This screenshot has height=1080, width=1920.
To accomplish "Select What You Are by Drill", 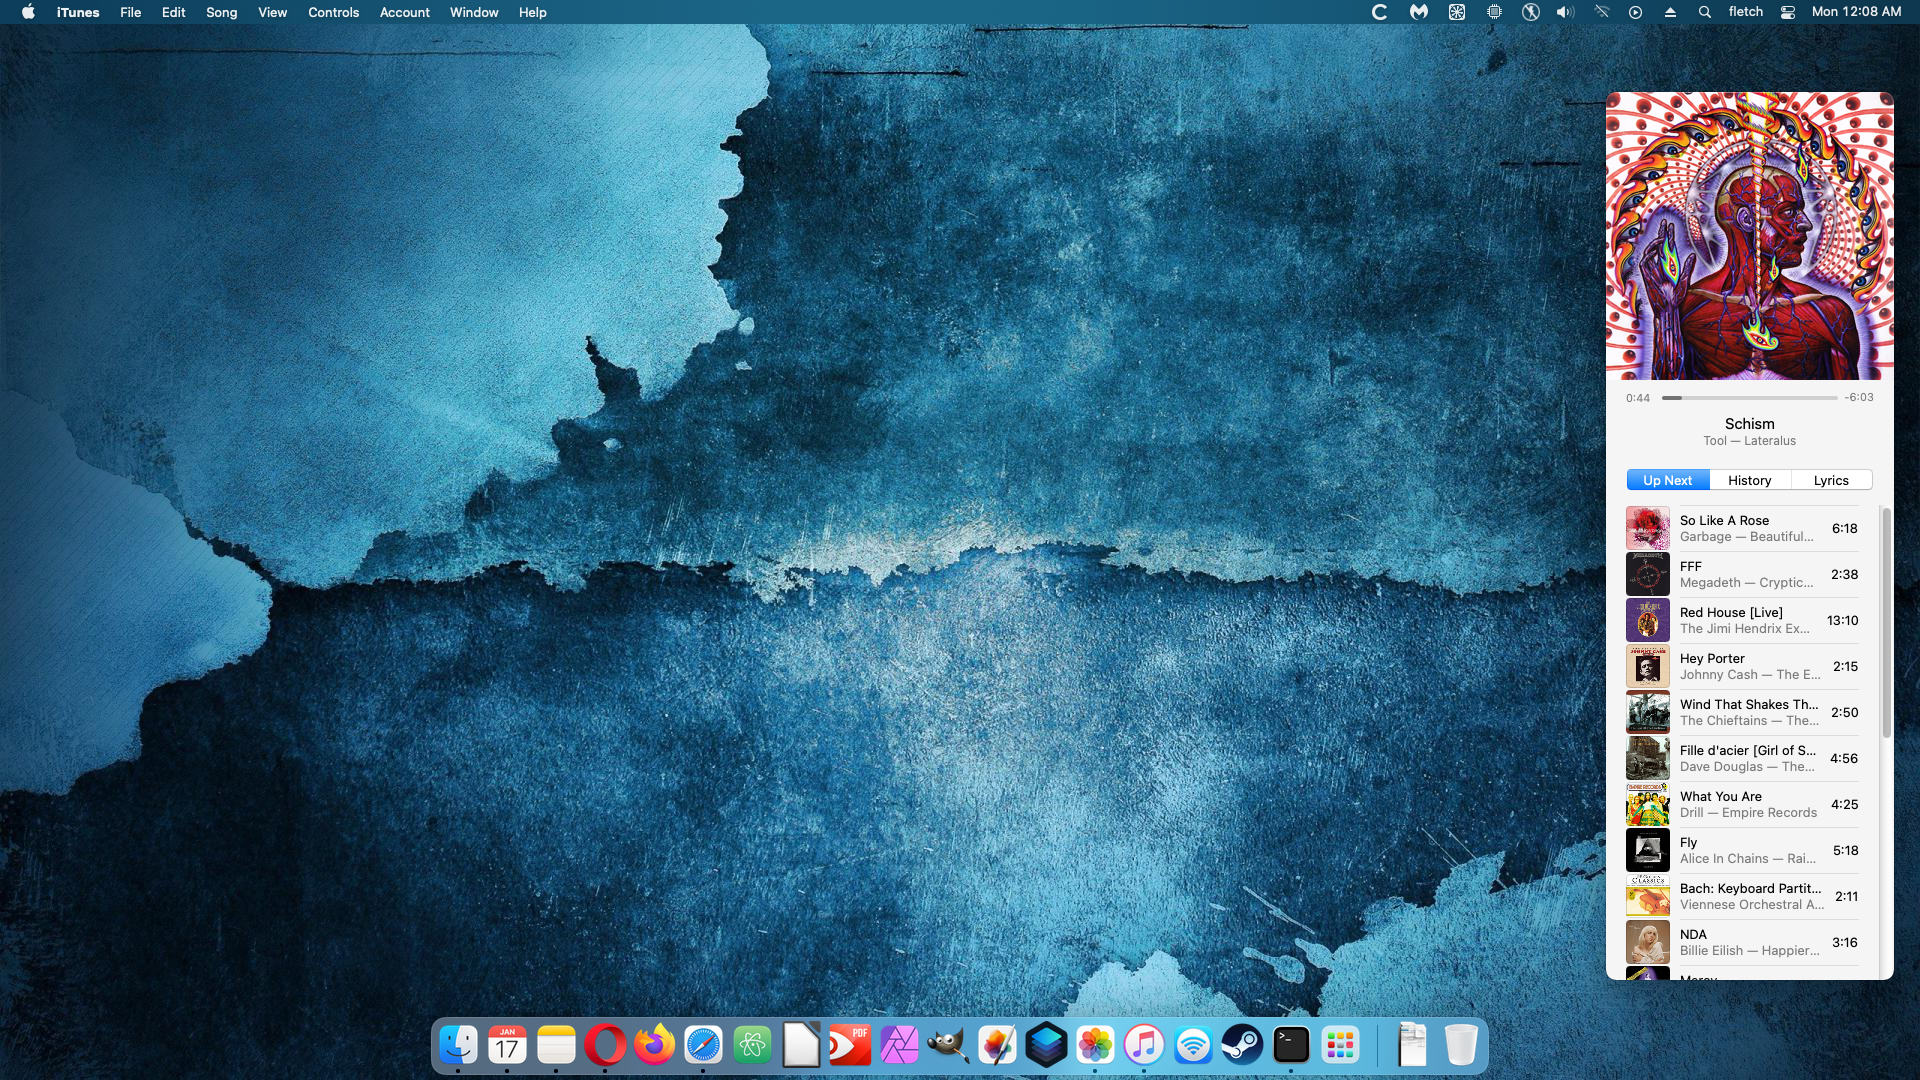I will click(1742, 804).
